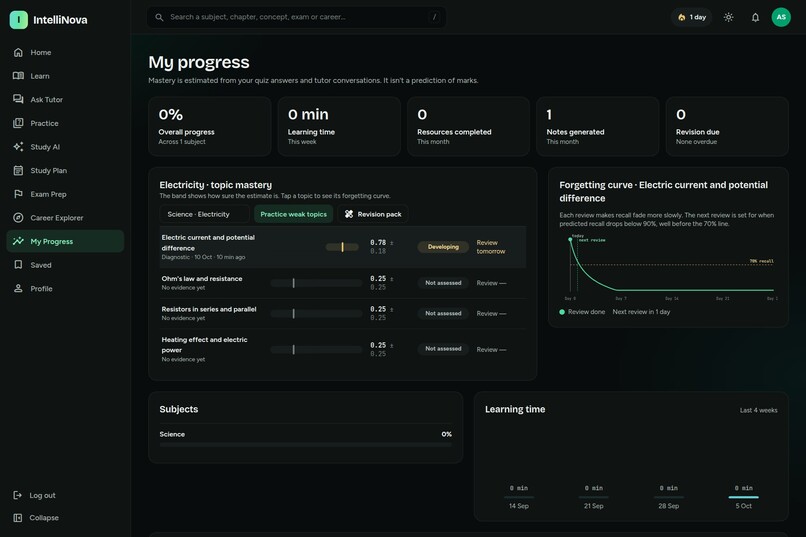Viewport: 806px width, 537px height.
Task: Select Heating effect and electric power row
Action: pos(343,349)
